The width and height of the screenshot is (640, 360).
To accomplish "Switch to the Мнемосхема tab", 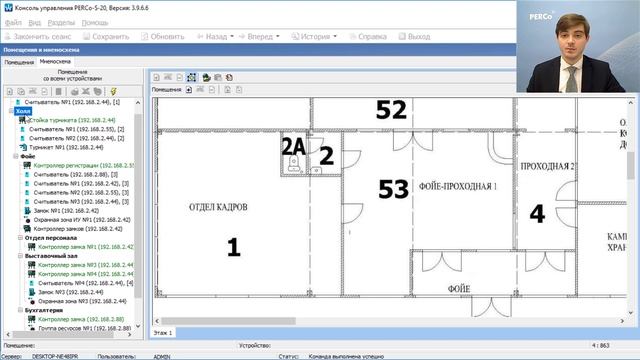I will (55, 62).
